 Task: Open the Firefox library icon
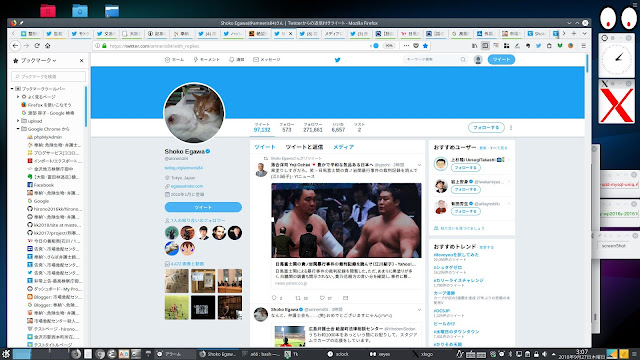474,46
